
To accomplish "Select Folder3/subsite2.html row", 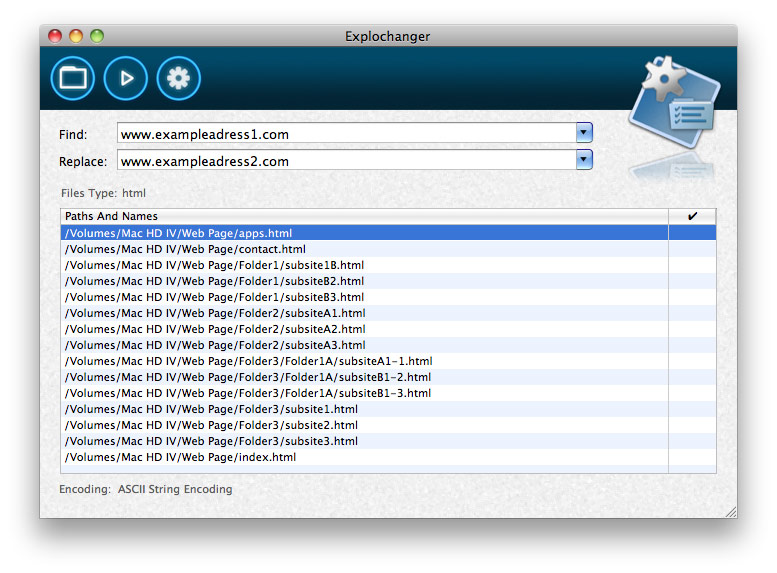I will (388, 425).
